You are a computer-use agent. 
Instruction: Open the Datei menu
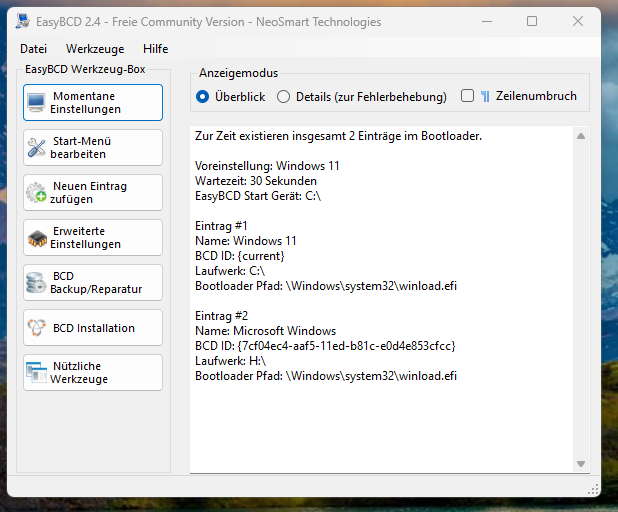click(x=34, y=49)
